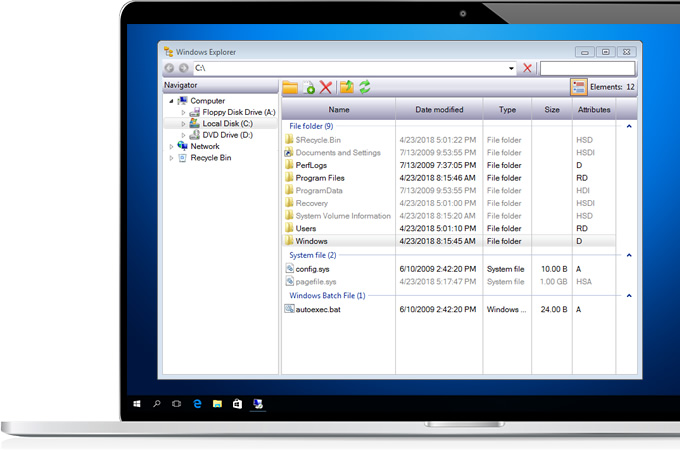Click the New Folder toolbar icon
Screen dimensions: 680x450
290,88
